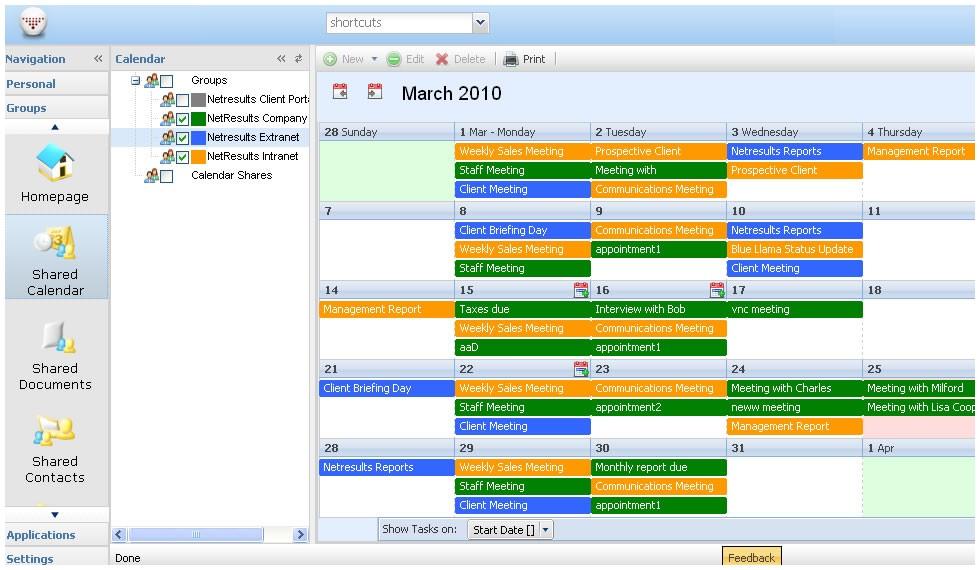Collapse the Navigation panel with double arrow

pyautogui.click(x=98, y=59)
